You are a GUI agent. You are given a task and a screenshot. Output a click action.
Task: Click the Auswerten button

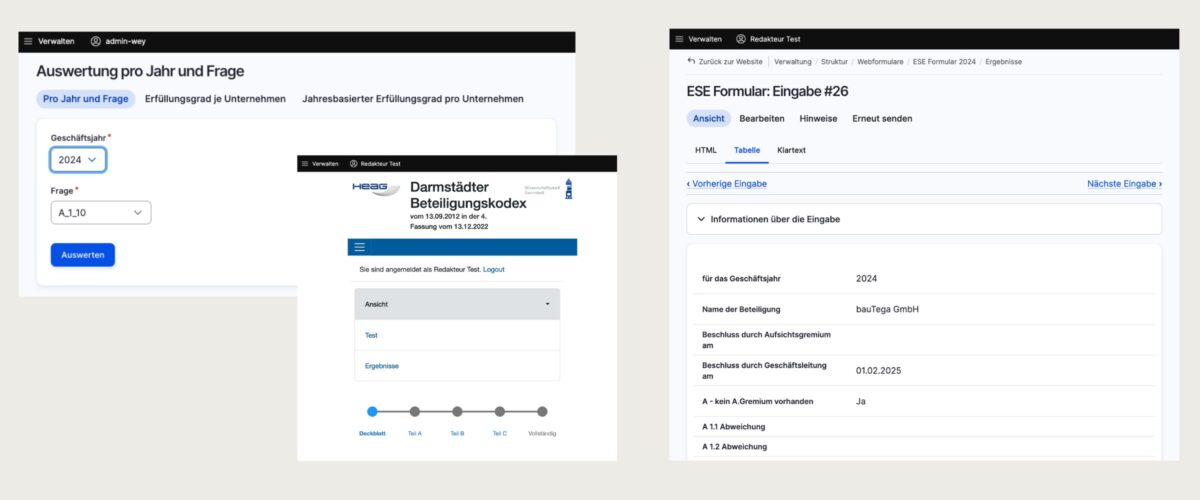point(83,255)
